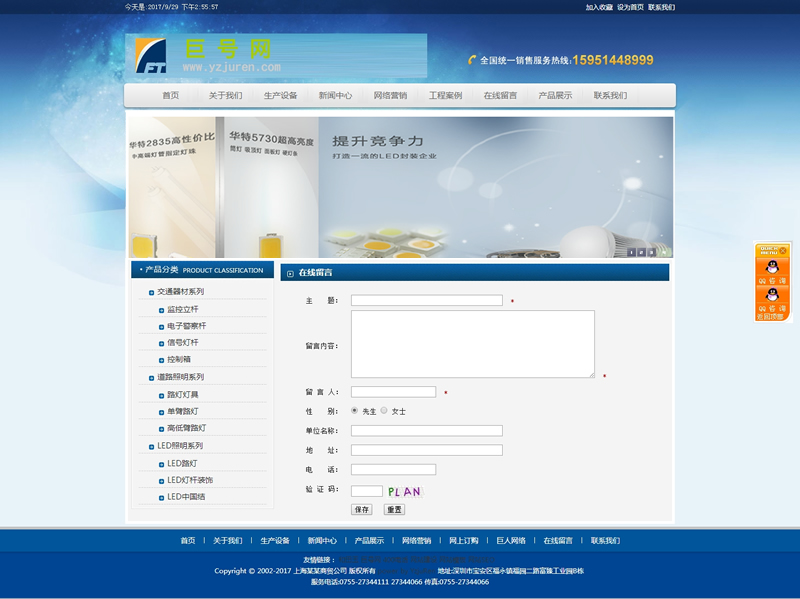Click 加入收藏 link at top right

(599, 7)
